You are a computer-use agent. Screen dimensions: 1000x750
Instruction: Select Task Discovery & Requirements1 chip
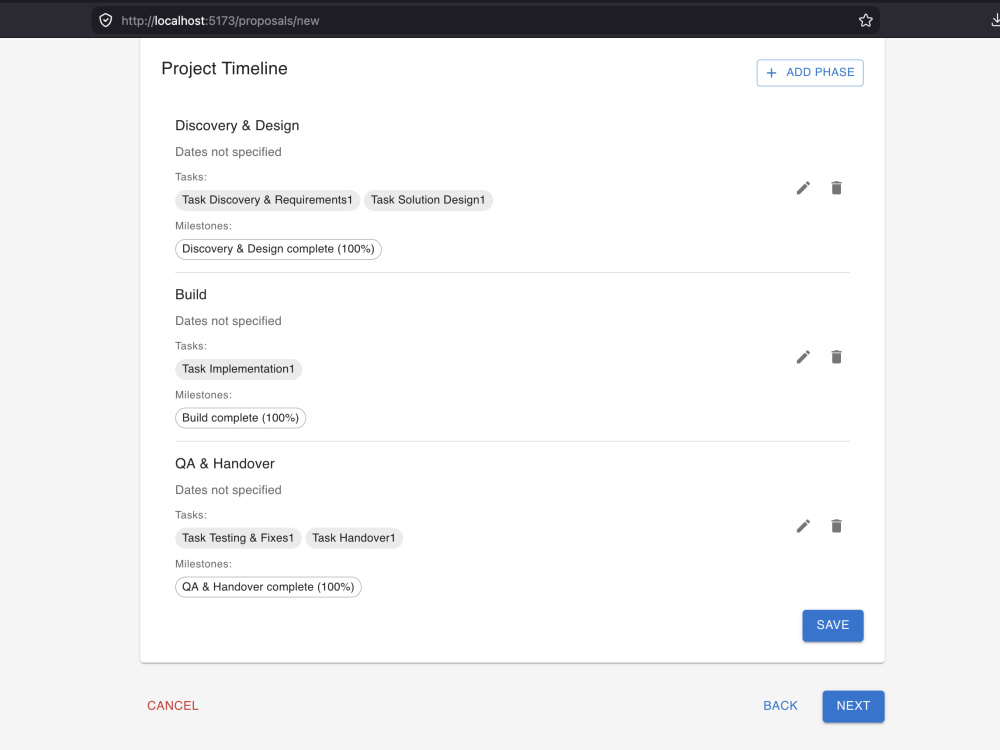(267, 200)
